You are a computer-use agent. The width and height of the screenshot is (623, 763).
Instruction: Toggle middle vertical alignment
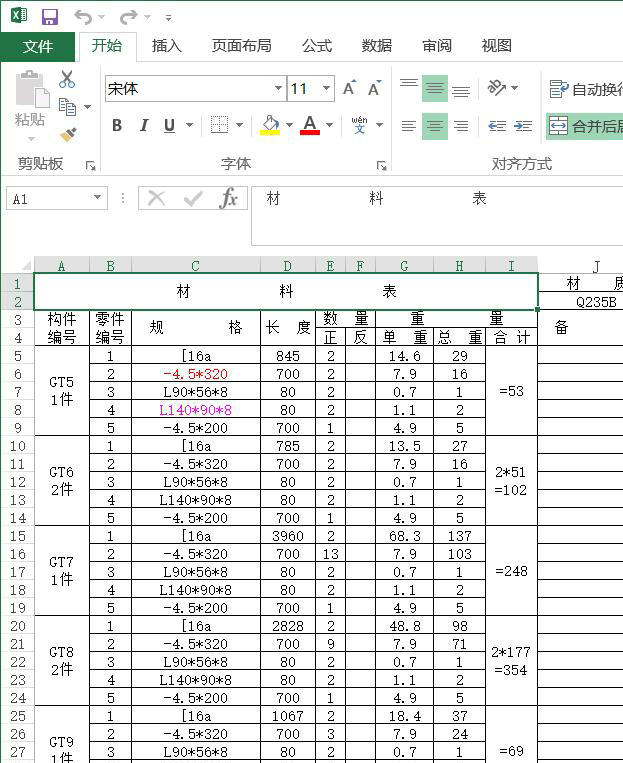[435, 89]
